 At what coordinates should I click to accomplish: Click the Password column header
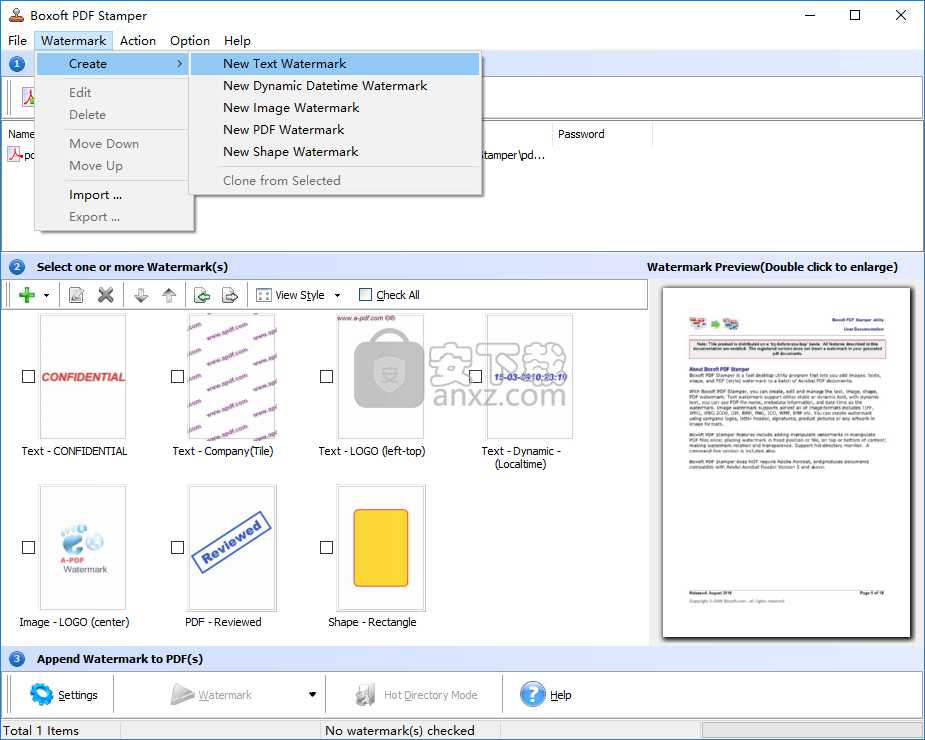(602, 134)
